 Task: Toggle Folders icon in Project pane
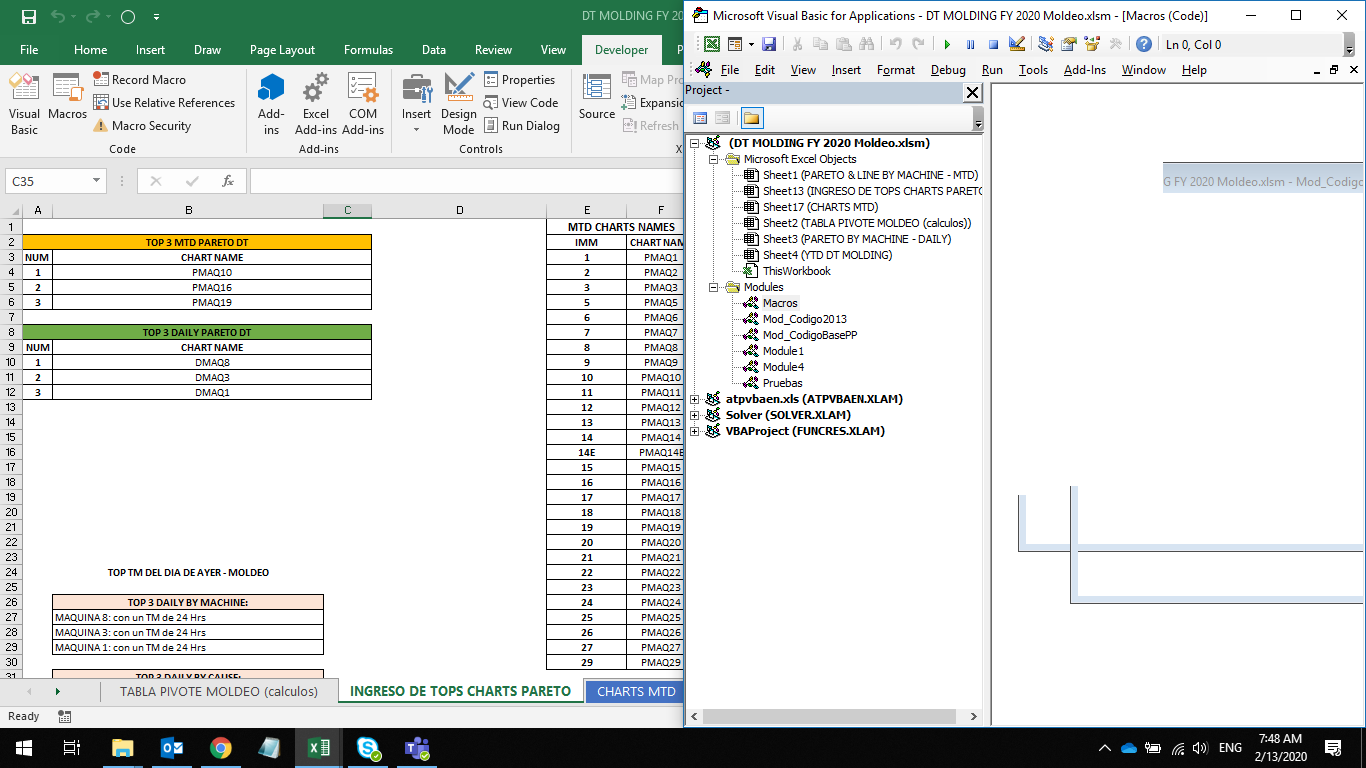752,118
